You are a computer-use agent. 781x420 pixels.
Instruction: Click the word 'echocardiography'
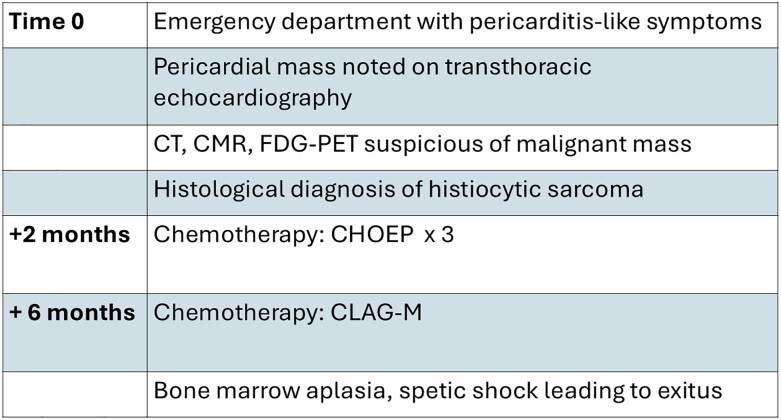253,98
